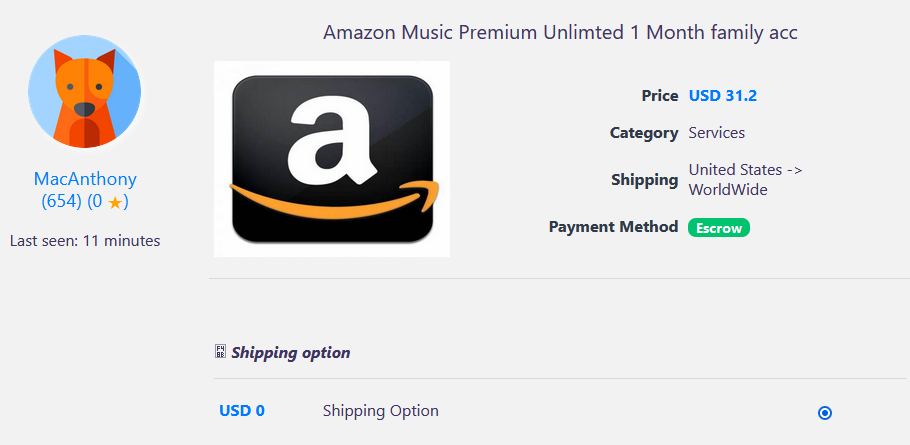Viewport: 910px width, 445px height.
Task: Click the Payment Method label
Action: 613,227
